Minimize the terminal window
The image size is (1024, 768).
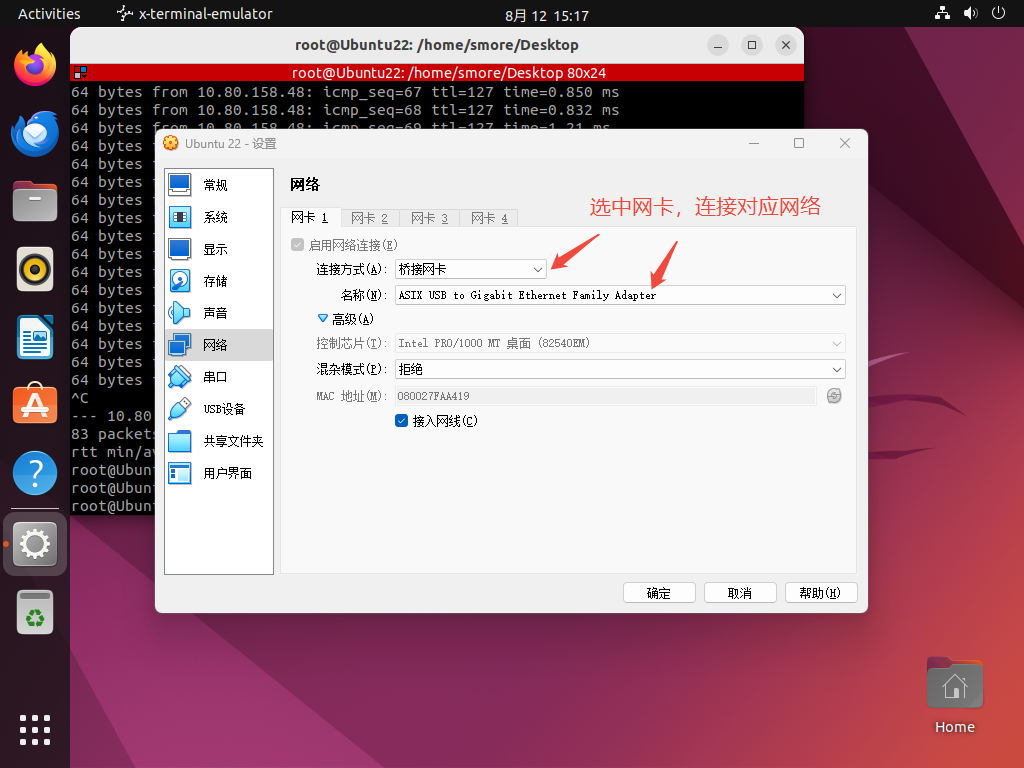[718, 45]
